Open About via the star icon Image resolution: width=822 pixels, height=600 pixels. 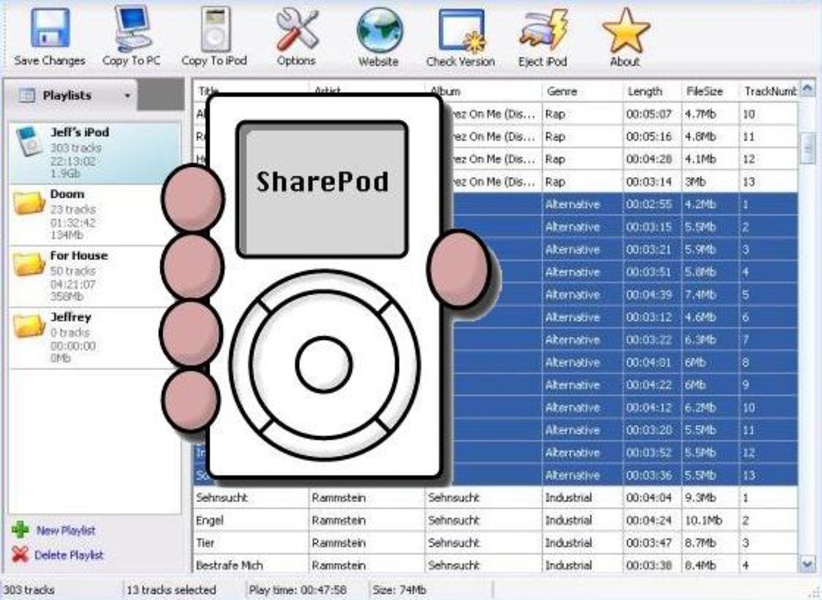[x=625, y=30]
